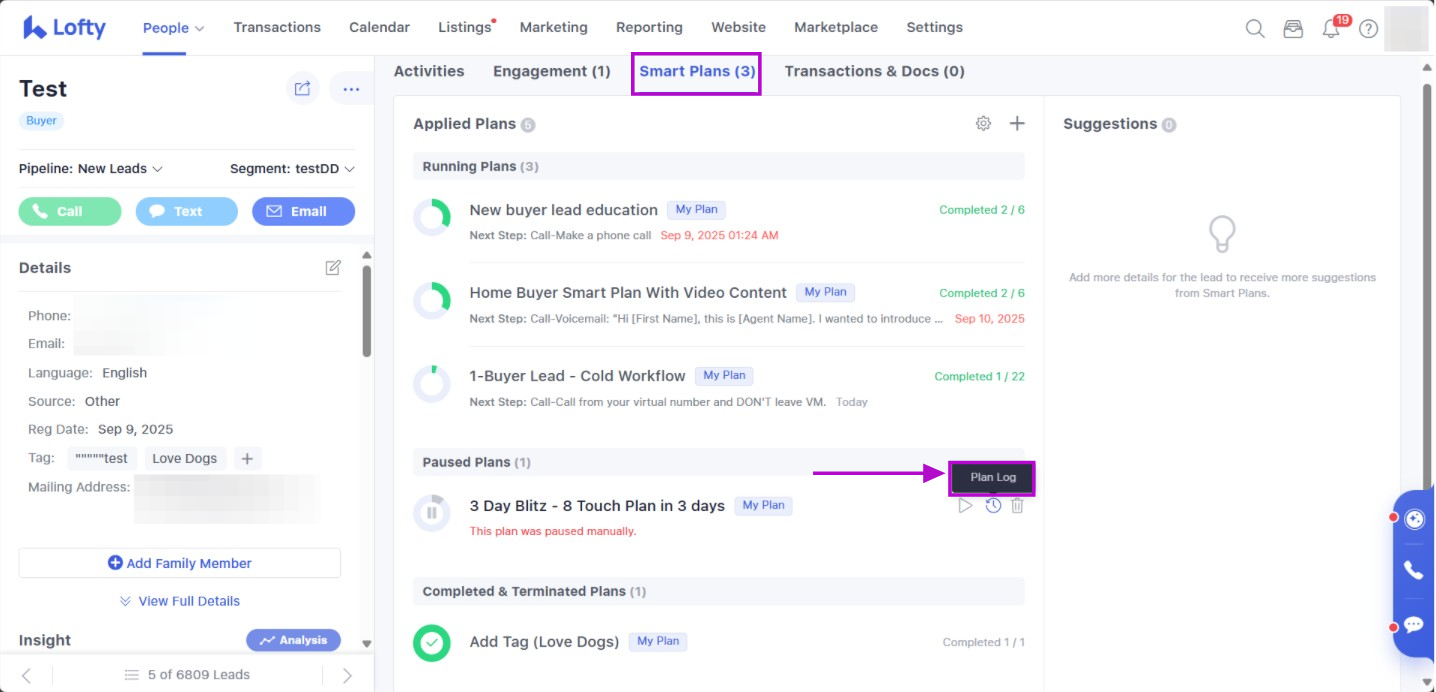Open the Segment: testDD dropdown
This screenshot has height=692, width=1436.
tap(292, 169)
